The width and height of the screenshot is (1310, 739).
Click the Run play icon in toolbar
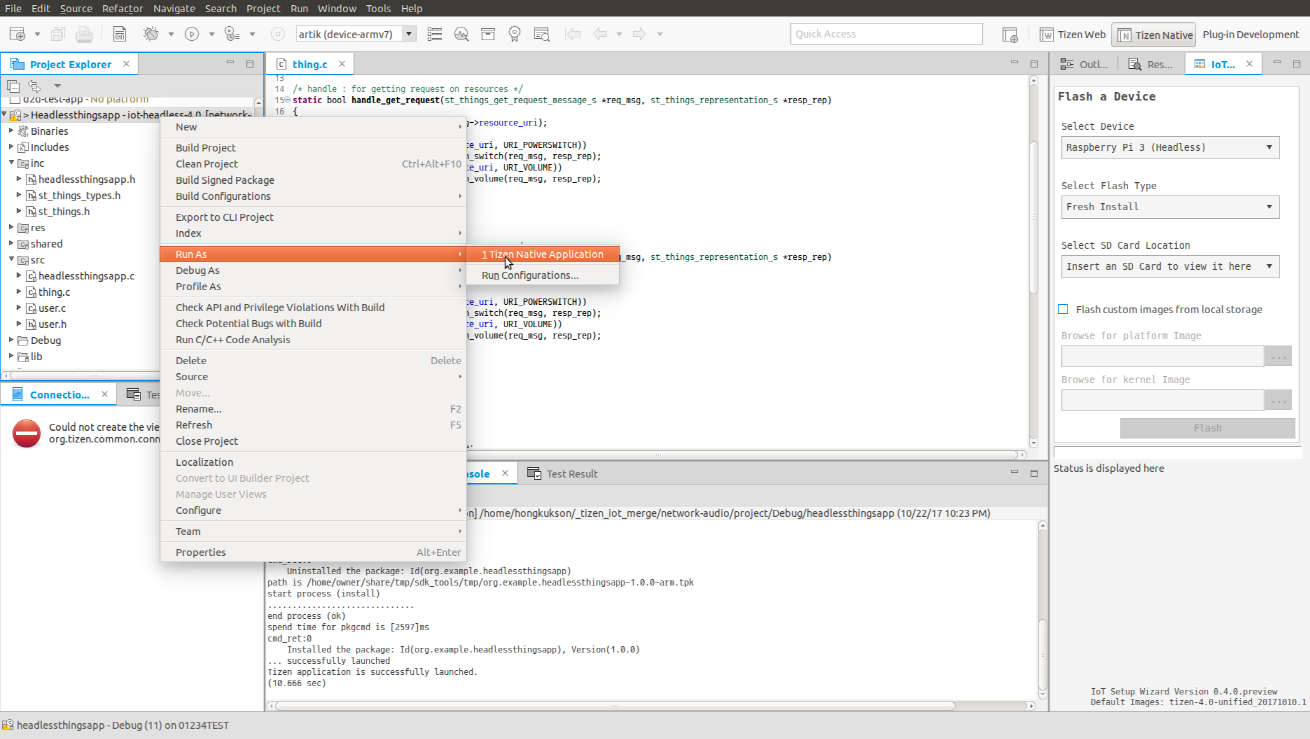pyautogui.click(x=191, y=34)
